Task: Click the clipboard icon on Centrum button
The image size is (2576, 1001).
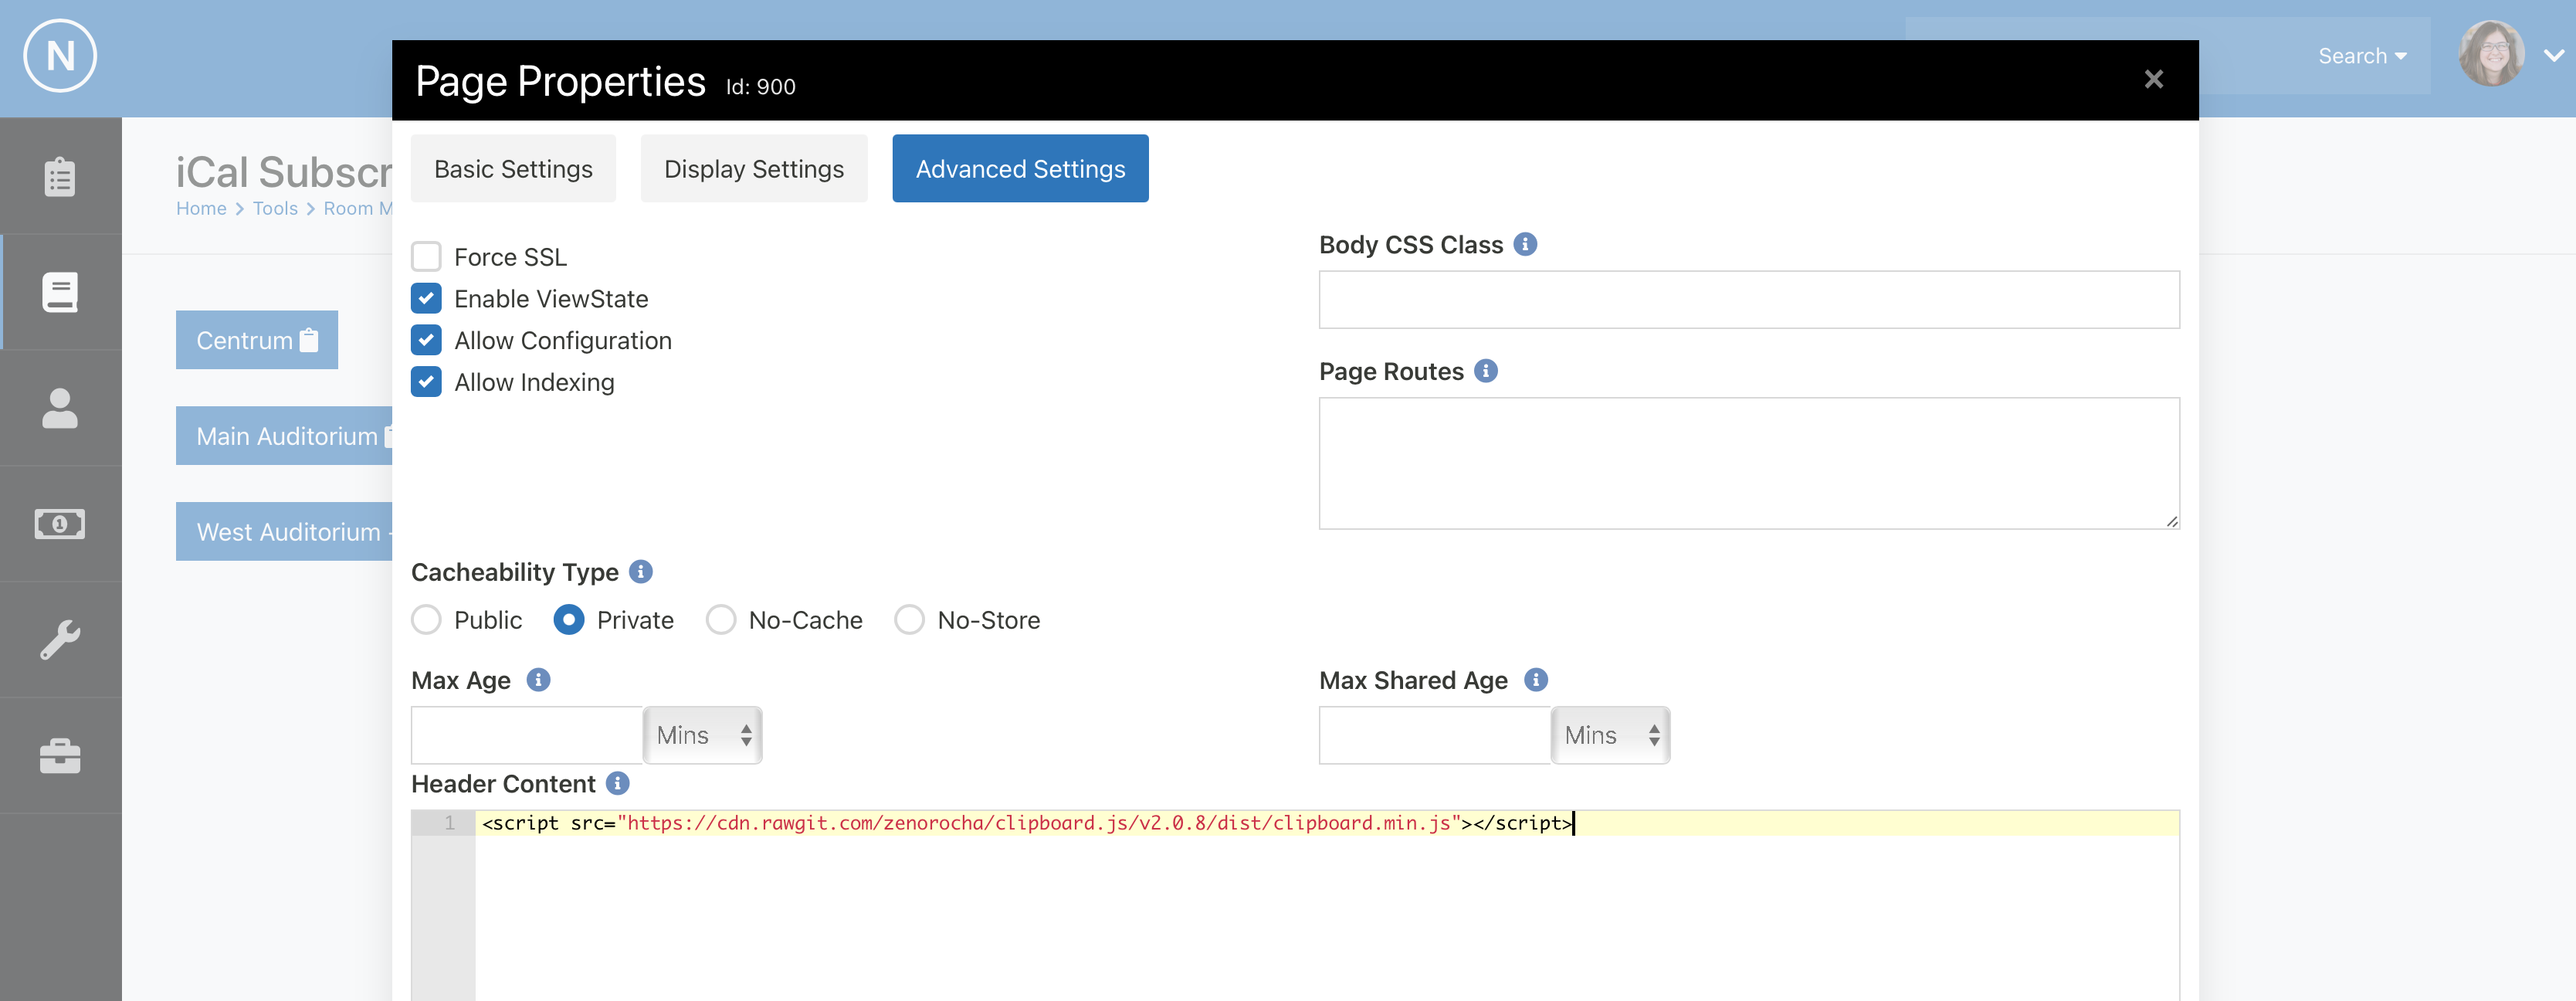Action: coord(309,340)
